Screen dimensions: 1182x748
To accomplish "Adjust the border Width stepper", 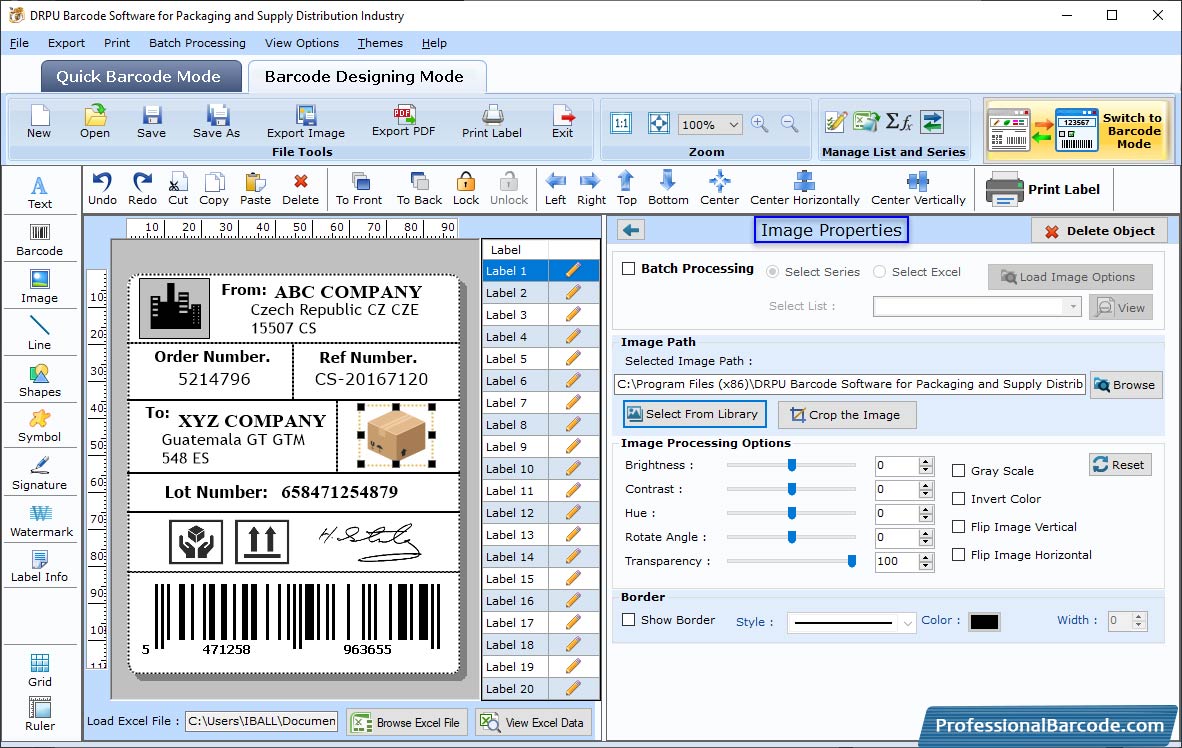I will [x=1139, y=621].
